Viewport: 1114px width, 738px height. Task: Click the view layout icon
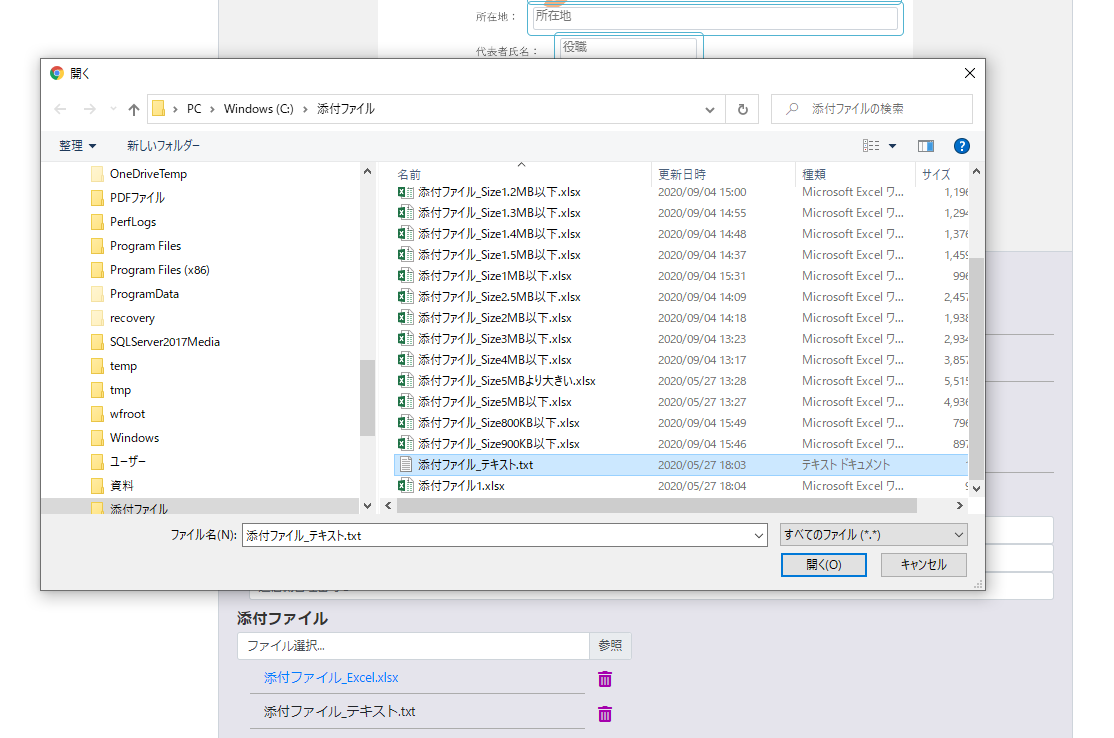coord(871,146)
